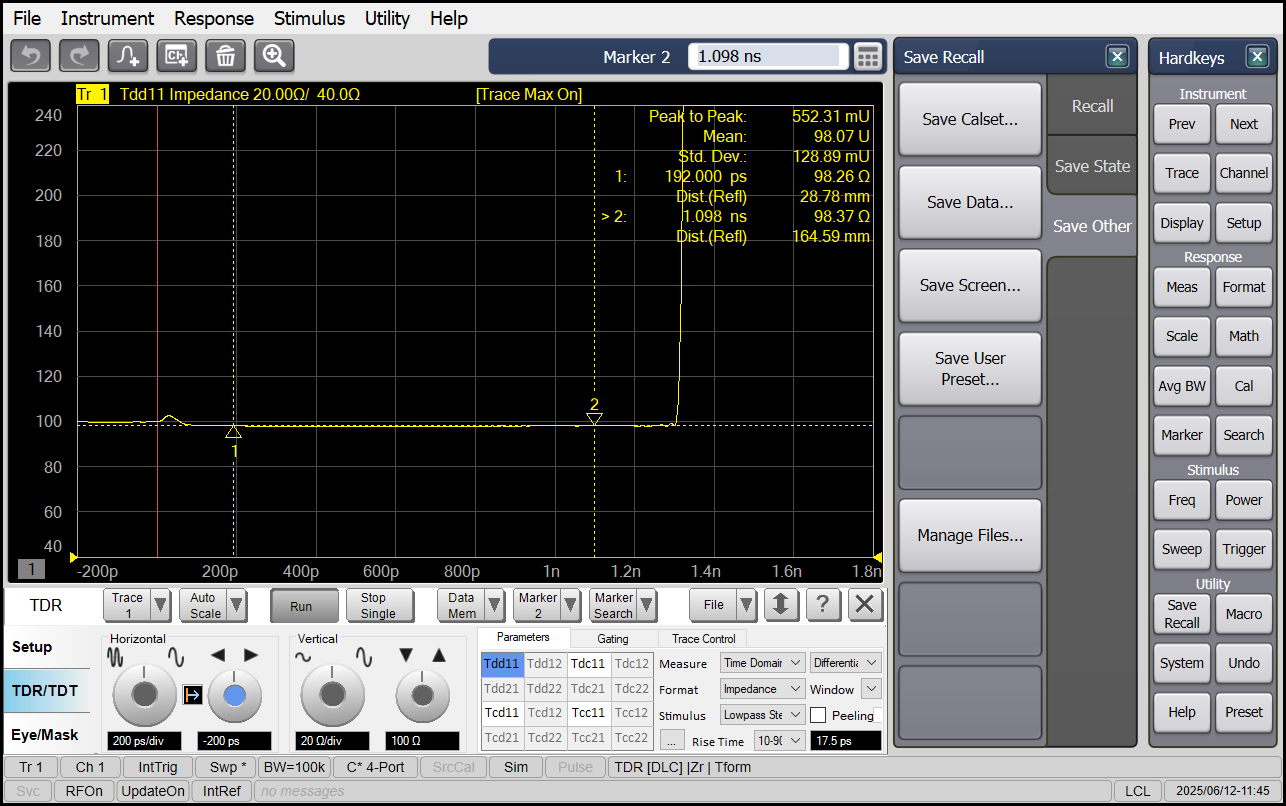Select the Tcc11 parameter cell
Viewport: 1286px width, 806px height.
588,713
